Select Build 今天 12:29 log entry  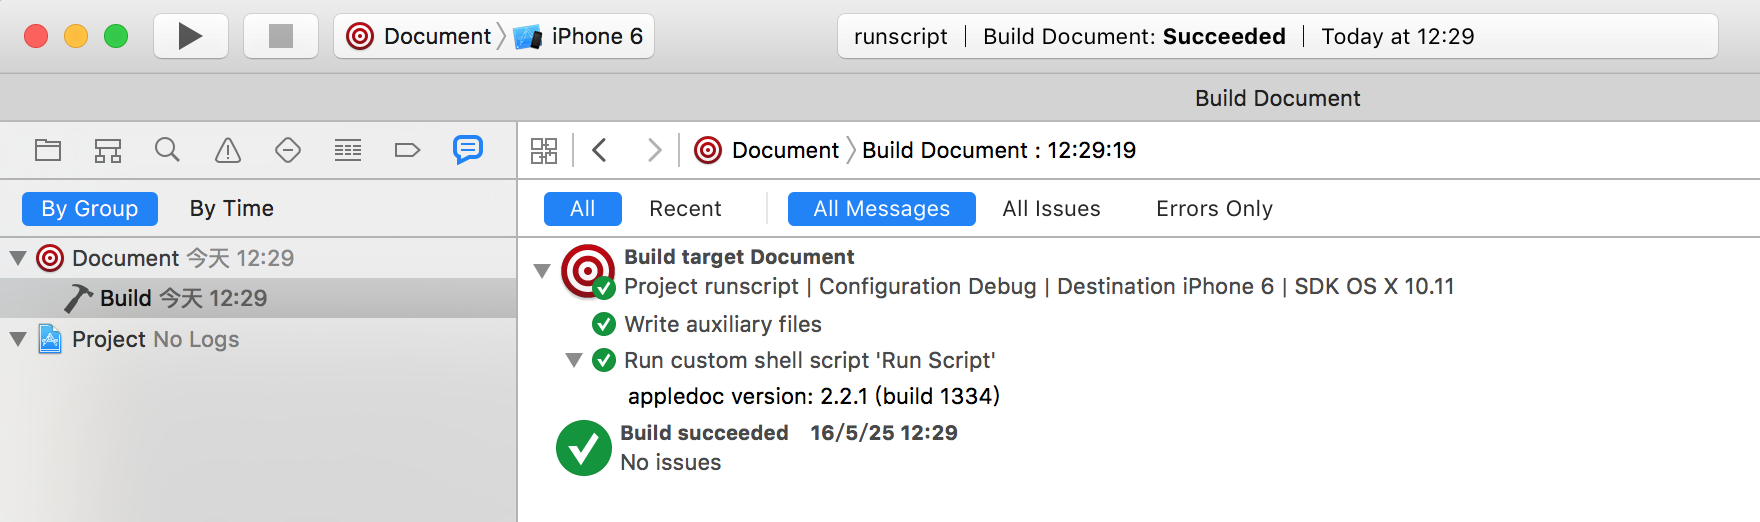coord(258,298)
